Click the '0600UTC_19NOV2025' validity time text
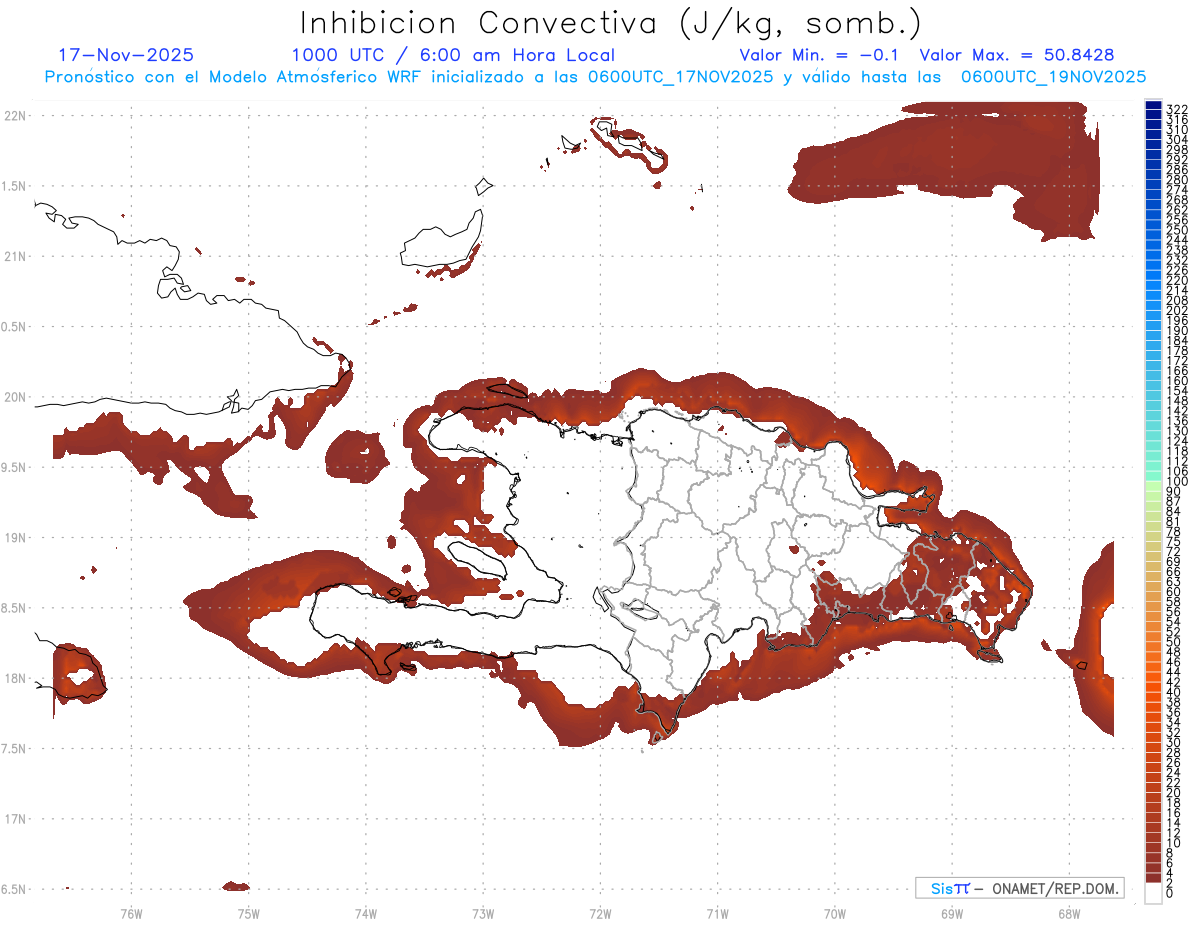The width and height of the screenshot is (1200, 927). [x=1053, y=77]
